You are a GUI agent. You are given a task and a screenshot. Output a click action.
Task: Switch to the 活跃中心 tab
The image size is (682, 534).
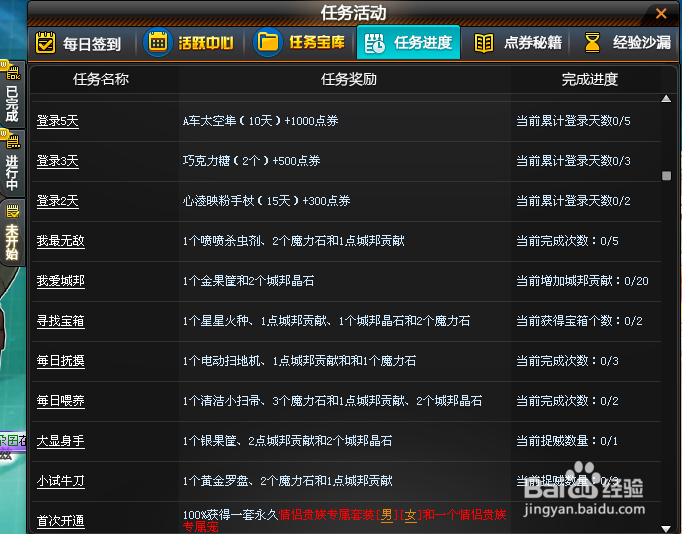point(190,43)
